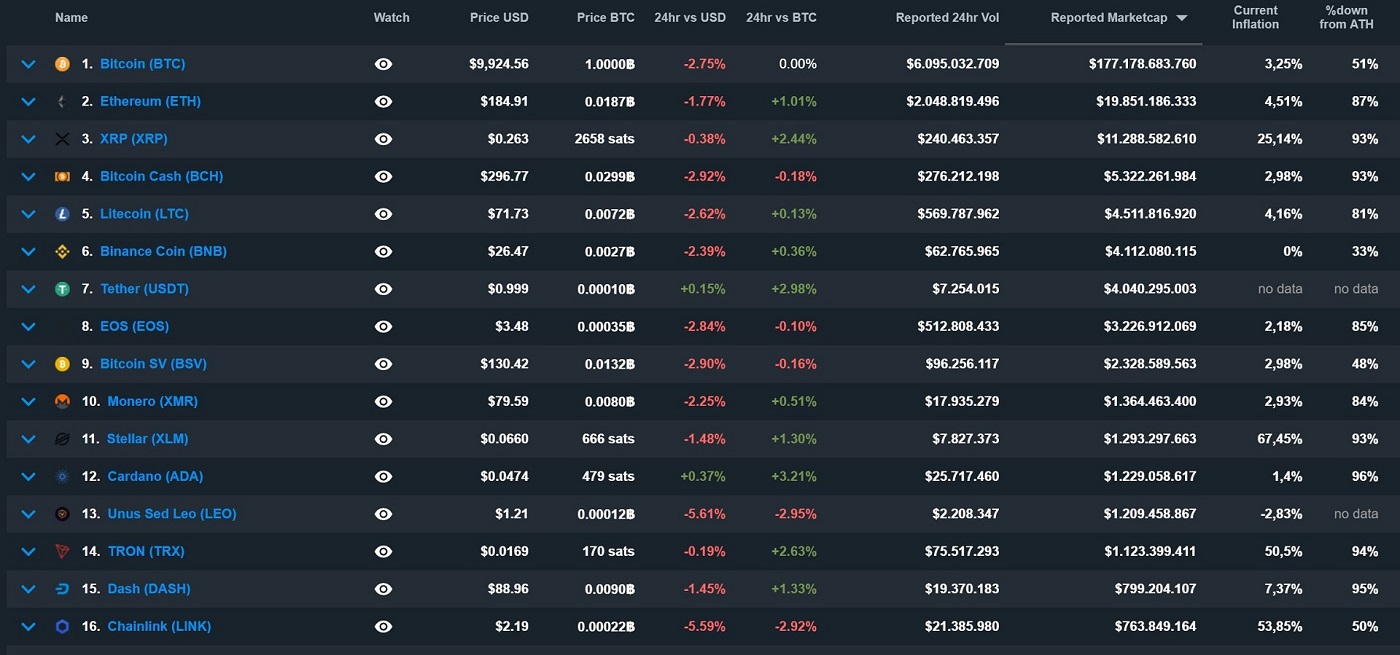This screenshot has width=1400, height=655.
Task: Open the XRP (XRP) link
Action: coord(134,139)
